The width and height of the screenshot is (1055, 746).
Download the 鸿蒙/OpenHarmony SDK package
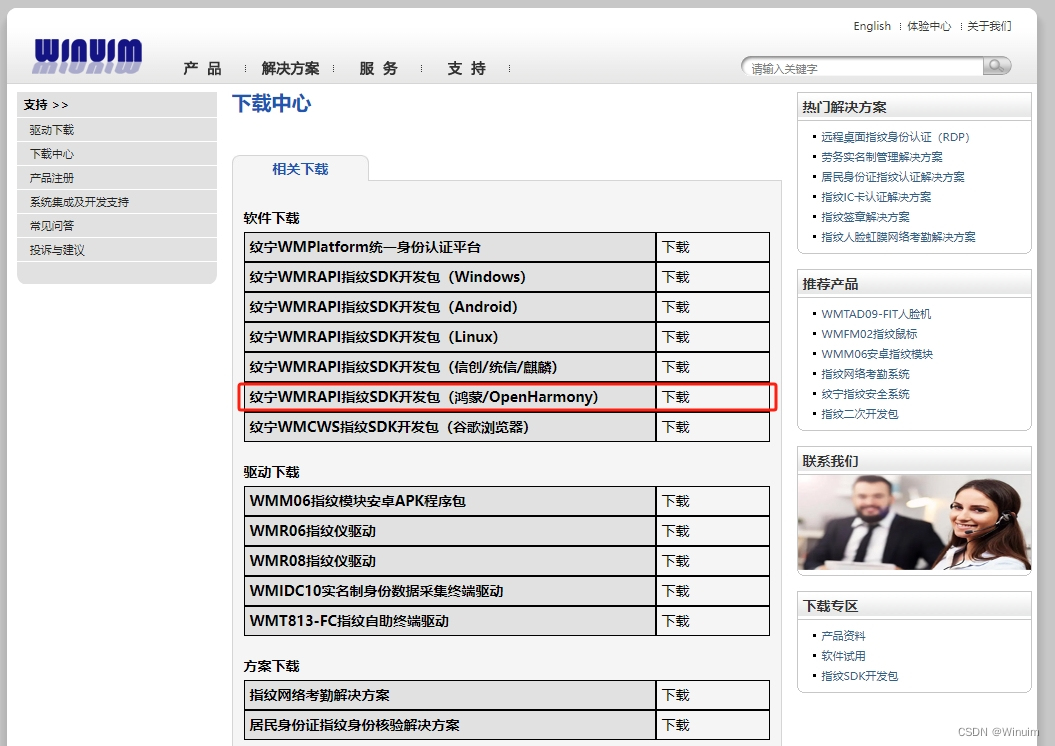pos(676,397)
